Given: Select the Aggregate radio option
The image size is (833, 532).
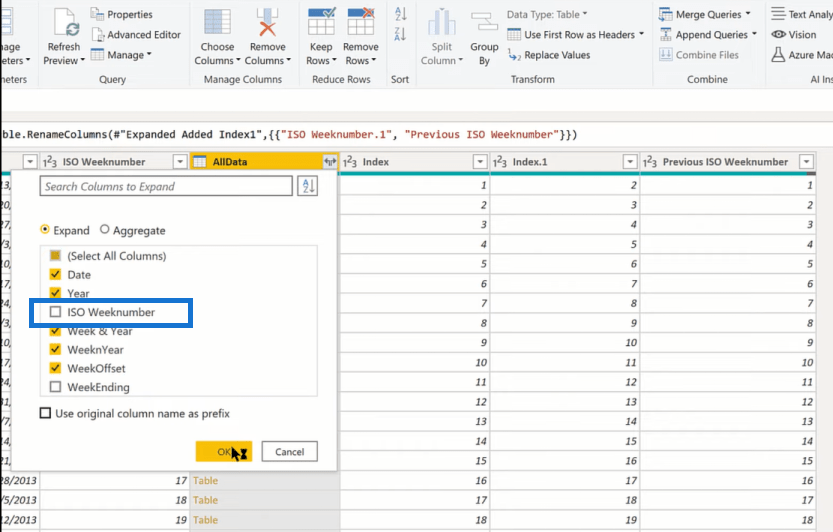Looking at the screenshot, I should [x=105, y=230].
